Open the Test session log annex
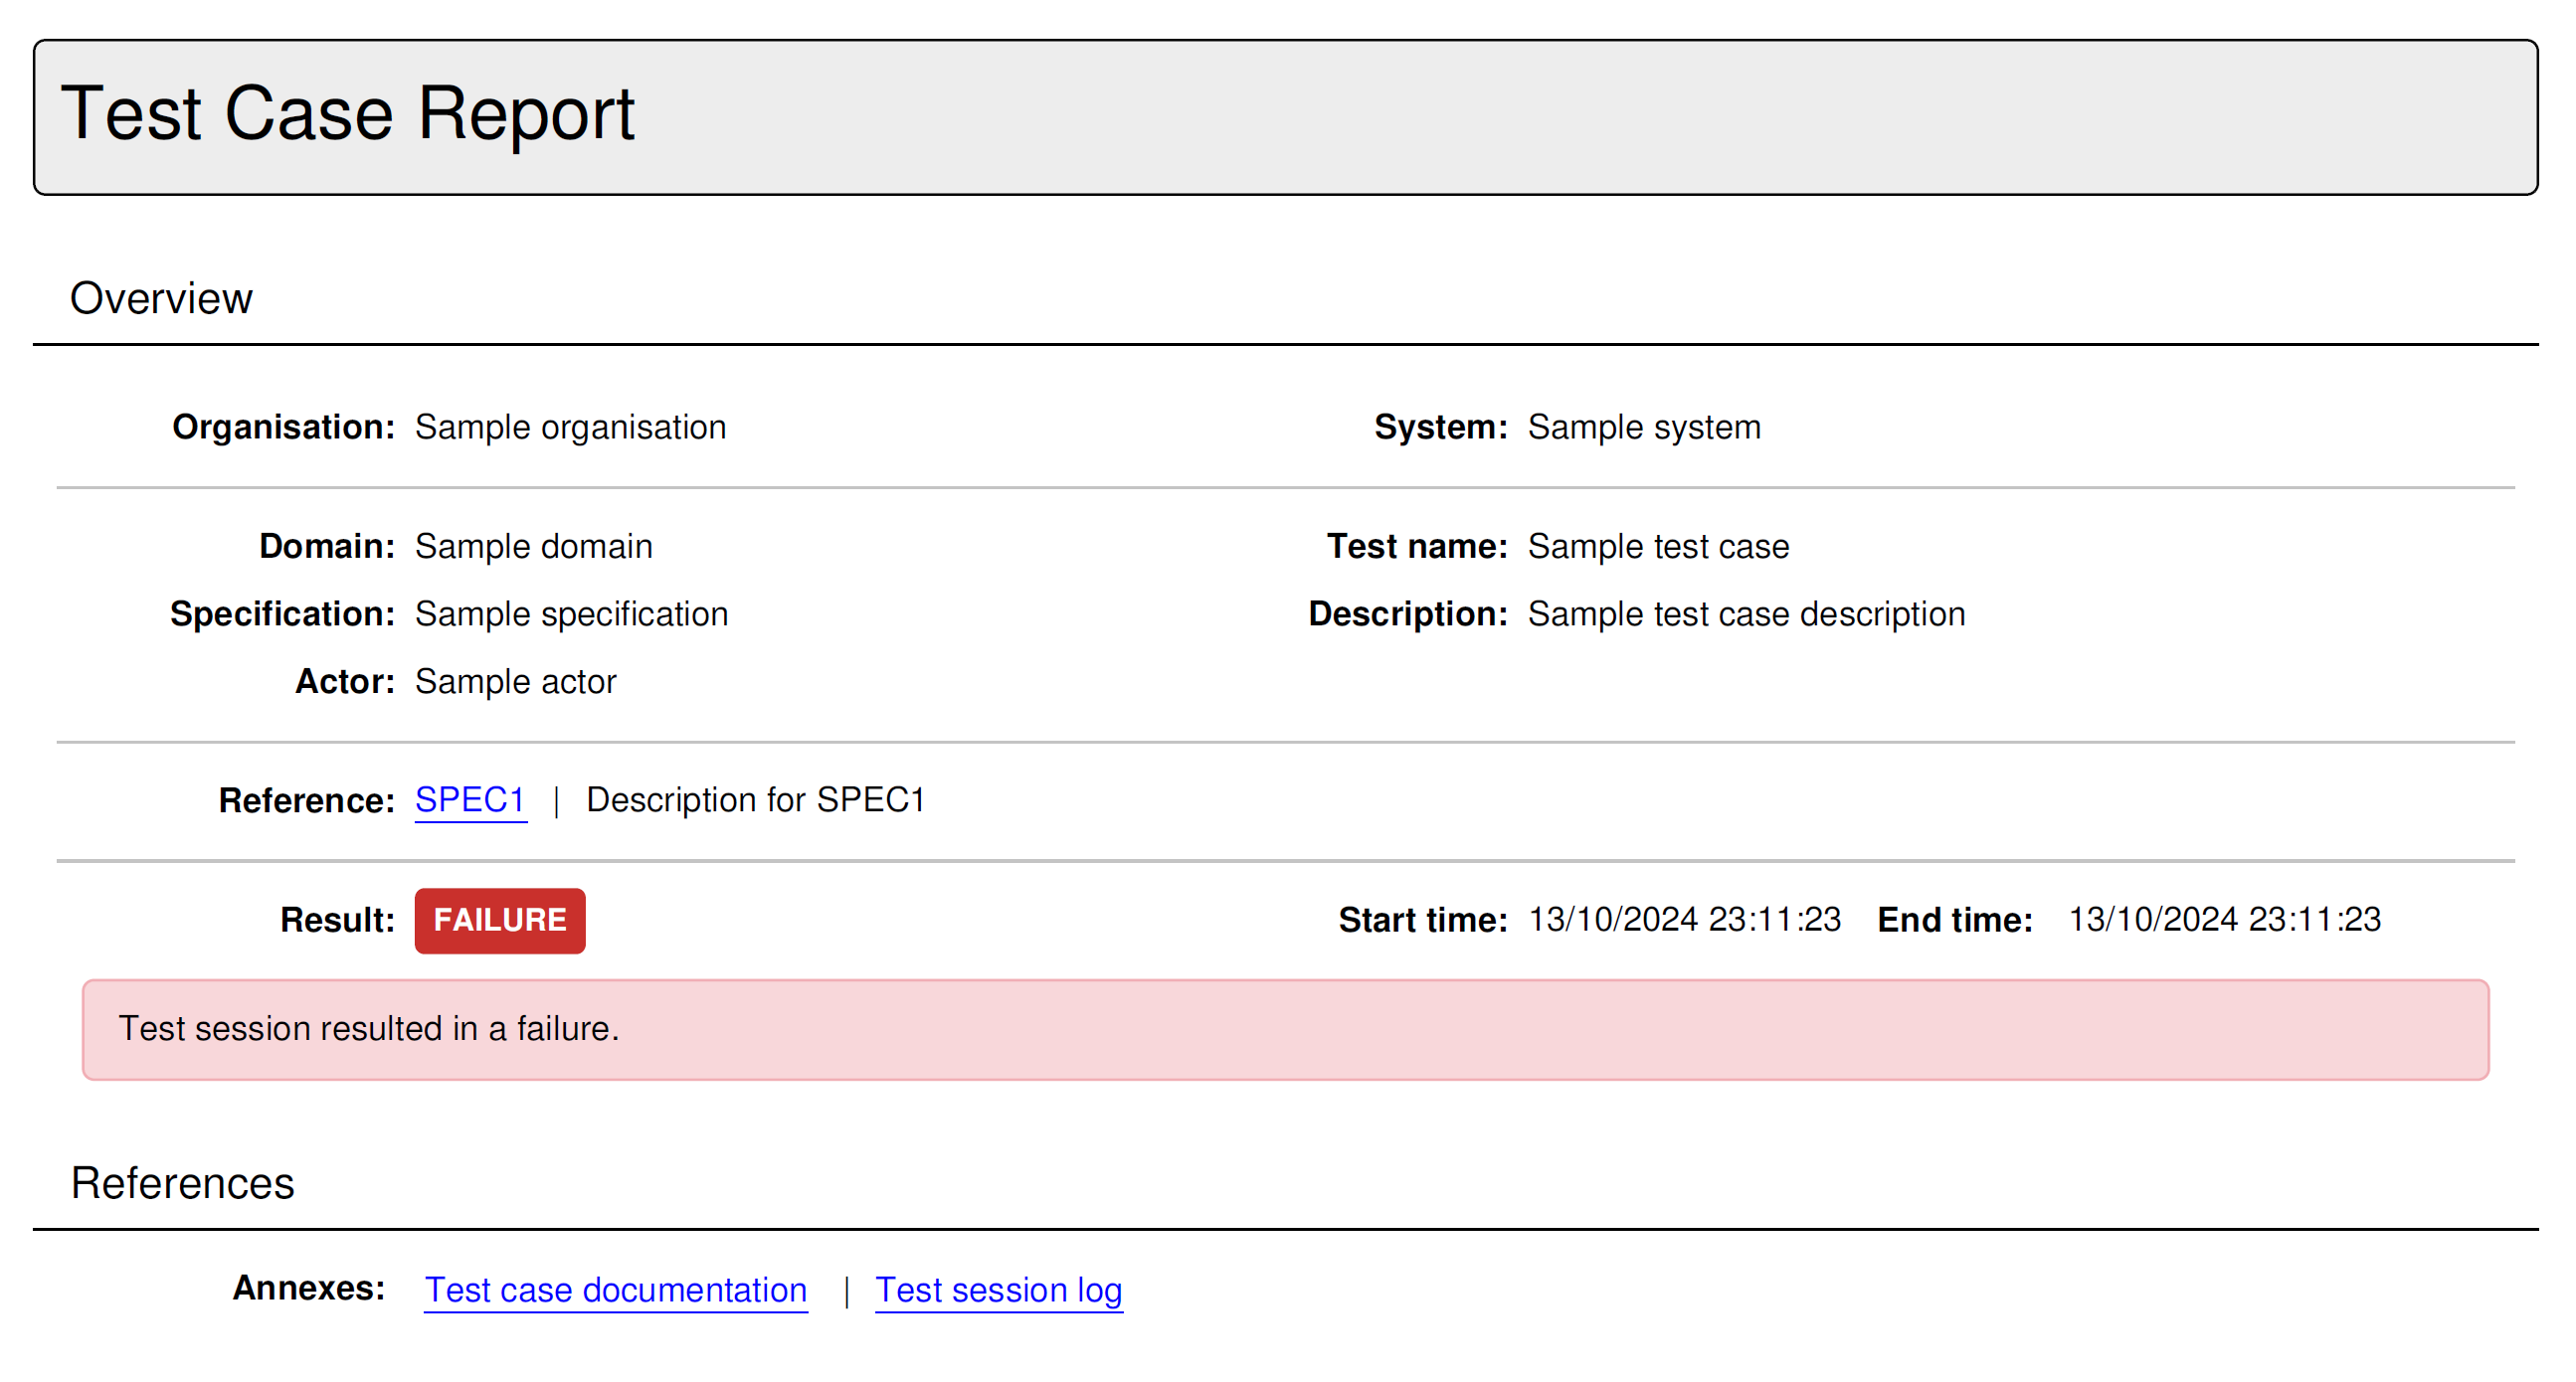Viewport: 2576px width, 1382px height. tap(999, 1290)
